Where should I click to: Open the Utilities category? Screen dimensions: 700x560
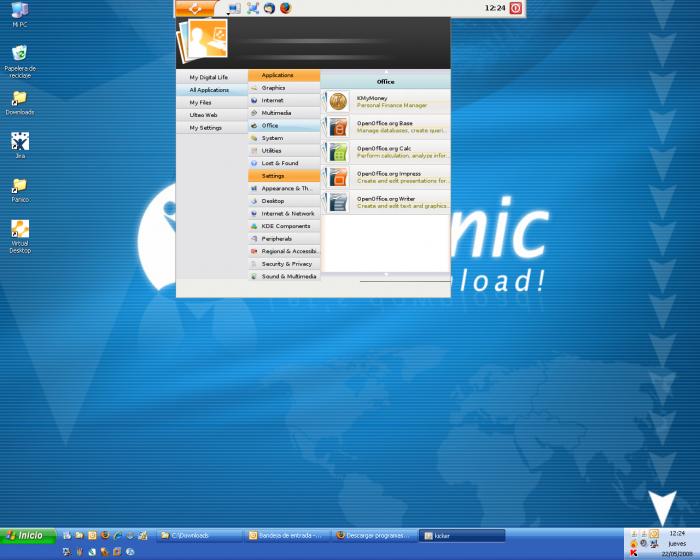[x=284, y=150]
